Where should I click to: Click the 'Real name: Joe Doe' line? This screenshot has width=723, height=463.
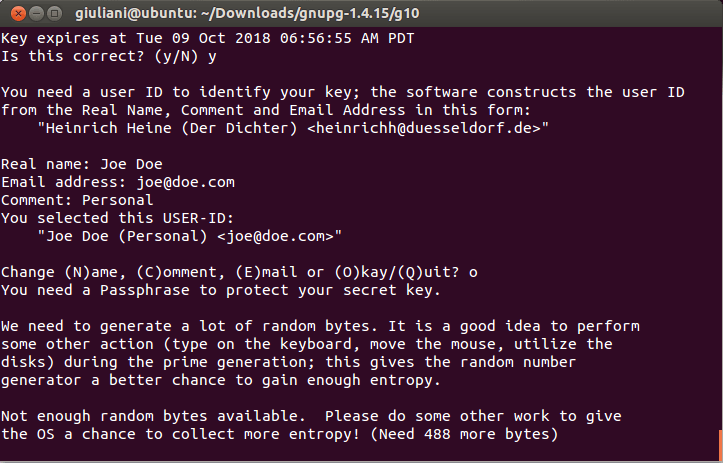(82, 164)
